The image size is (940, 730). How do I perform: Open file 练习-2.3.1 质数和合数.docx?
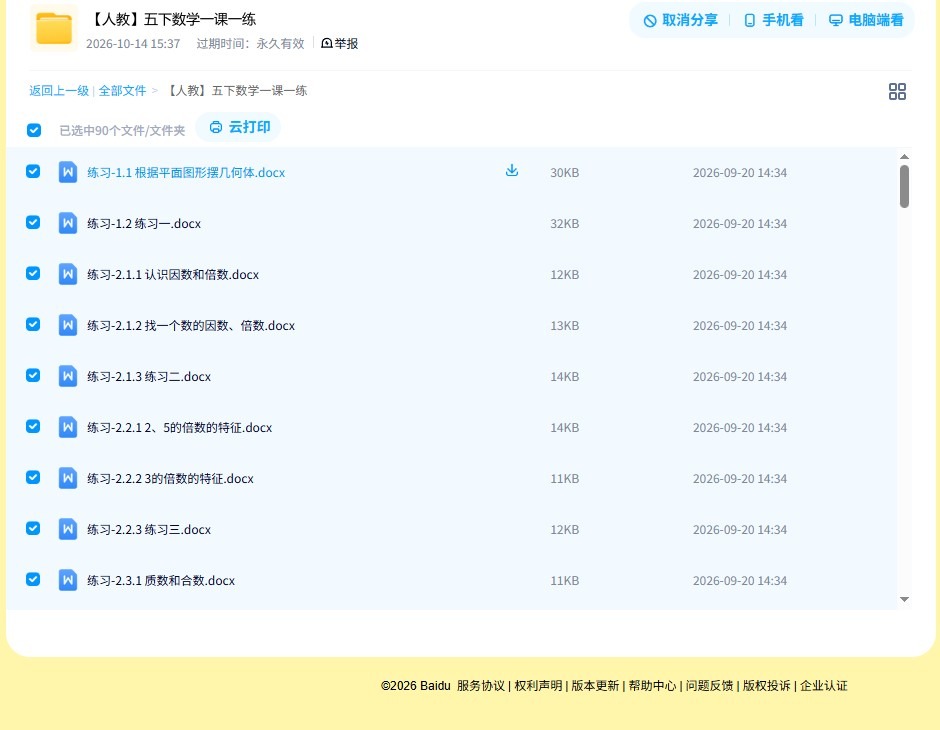(x=161, y=580)
